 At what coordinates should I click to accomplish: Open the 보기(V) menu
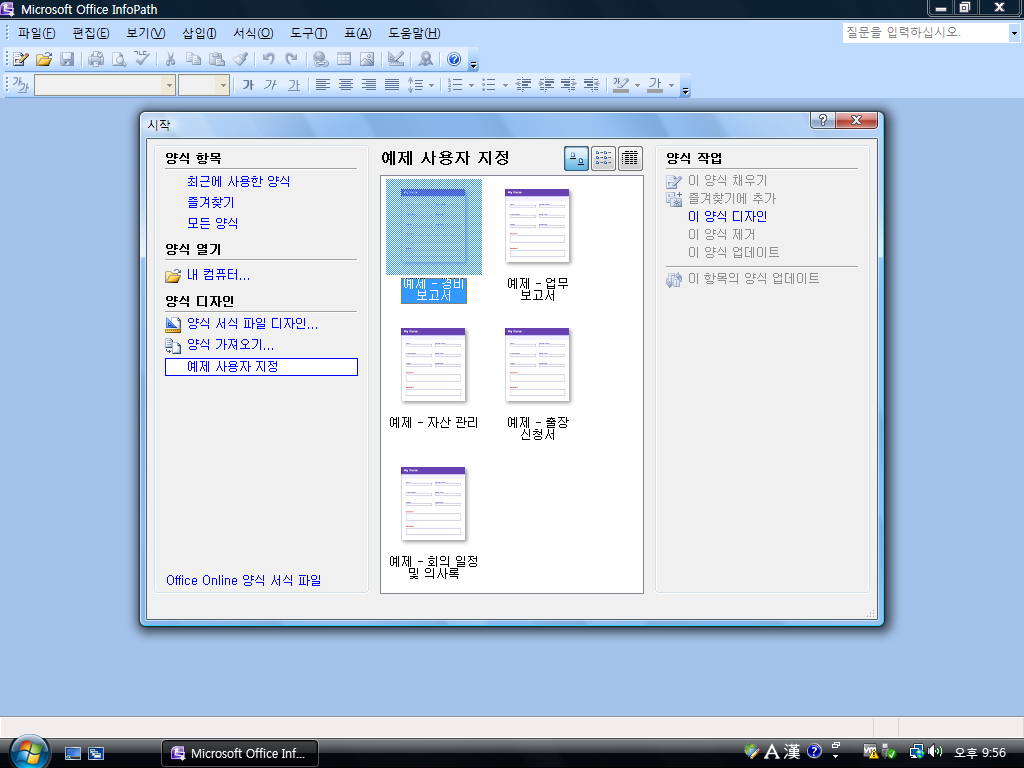[x=146, y=33]
